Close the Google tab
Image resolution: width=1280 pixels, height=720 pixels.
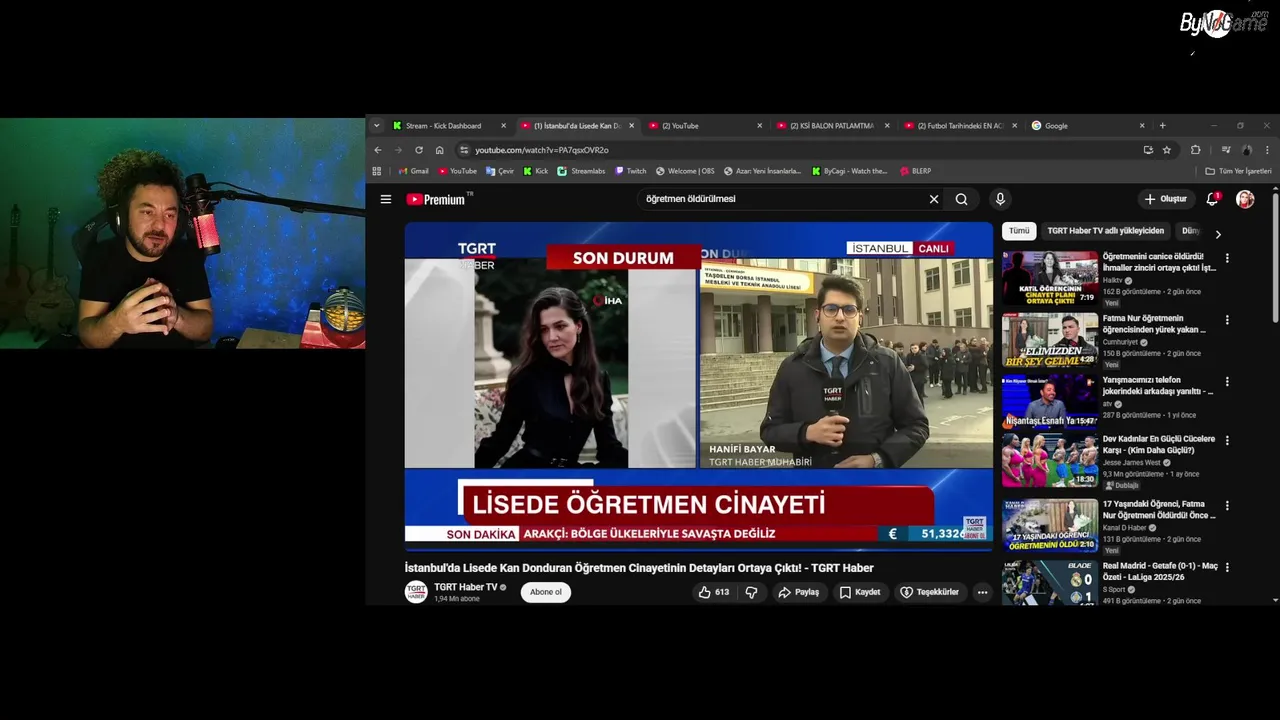pyautogui.click(x=1142, y=126)
